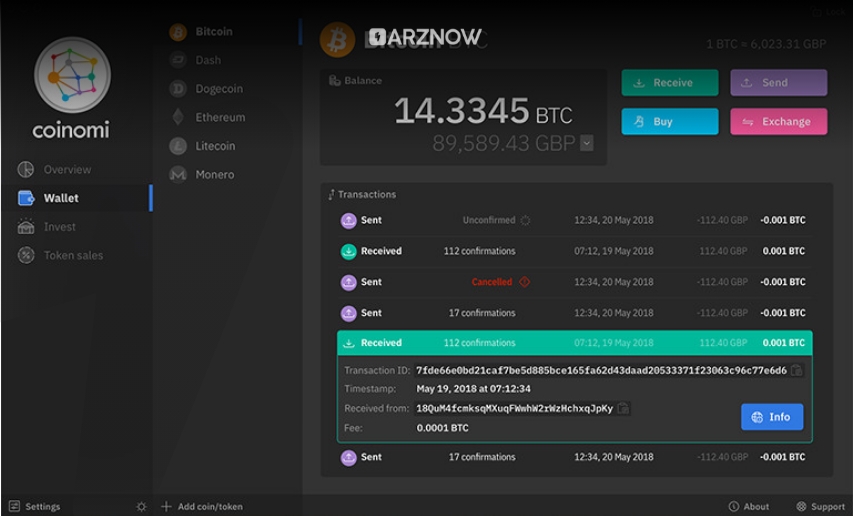Screen dimensions: 853x516
Task: Click the Cancelled status warning icon
Action: [524, 282]
